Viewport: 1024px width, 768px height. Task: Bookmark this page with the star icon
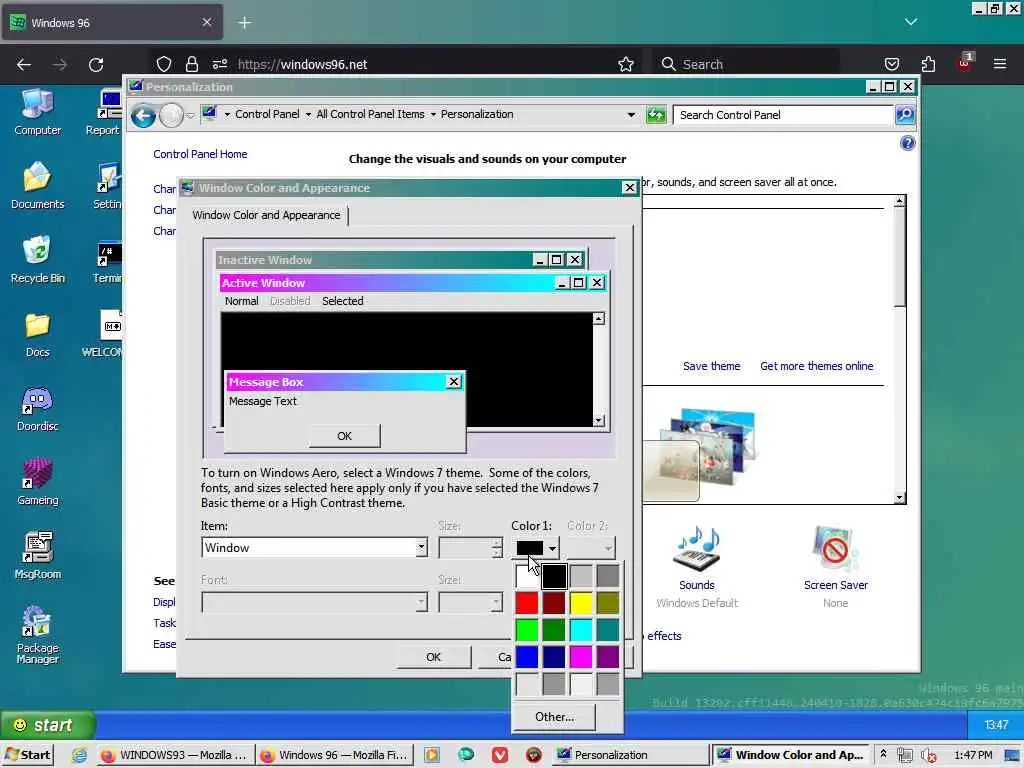[626, 64]
